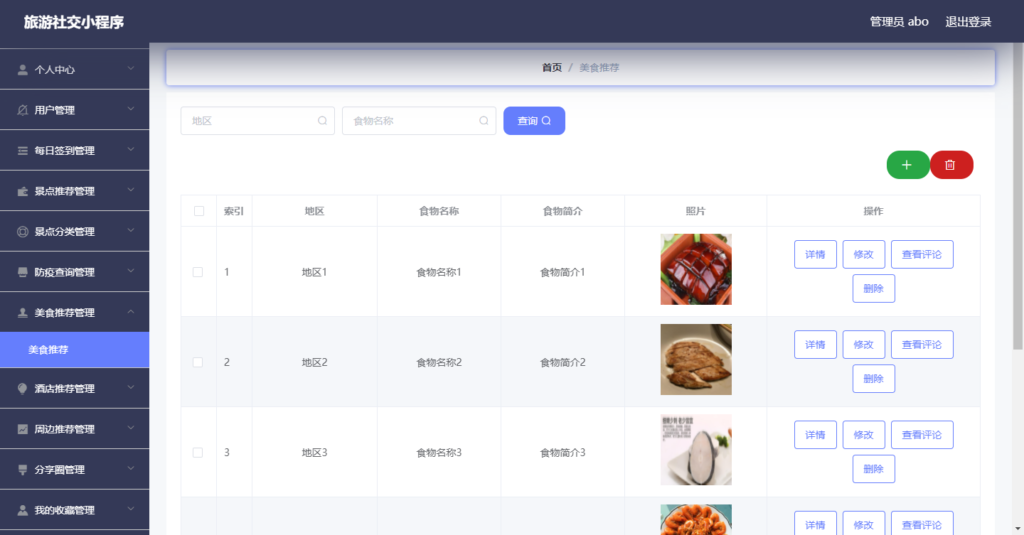
Task: Click the search icon in 食物名称 field
Action: click(x=484, y=121)
